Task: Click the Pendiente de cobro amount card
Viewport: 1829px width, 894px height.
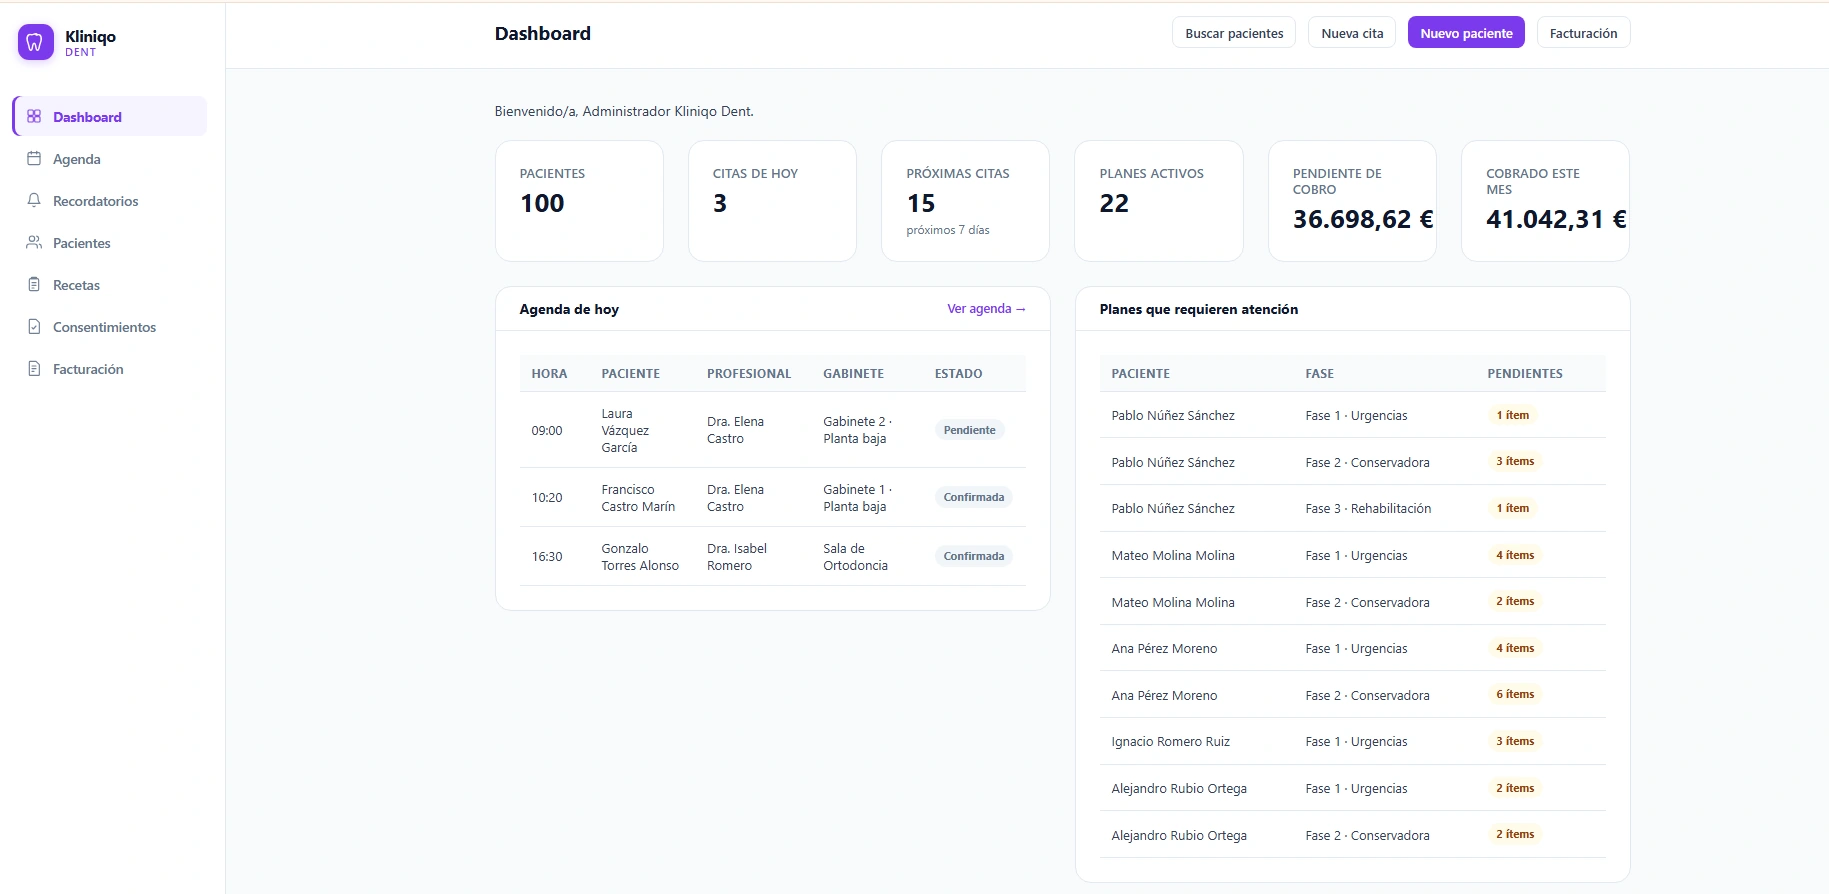Action: pos(1352,201)
